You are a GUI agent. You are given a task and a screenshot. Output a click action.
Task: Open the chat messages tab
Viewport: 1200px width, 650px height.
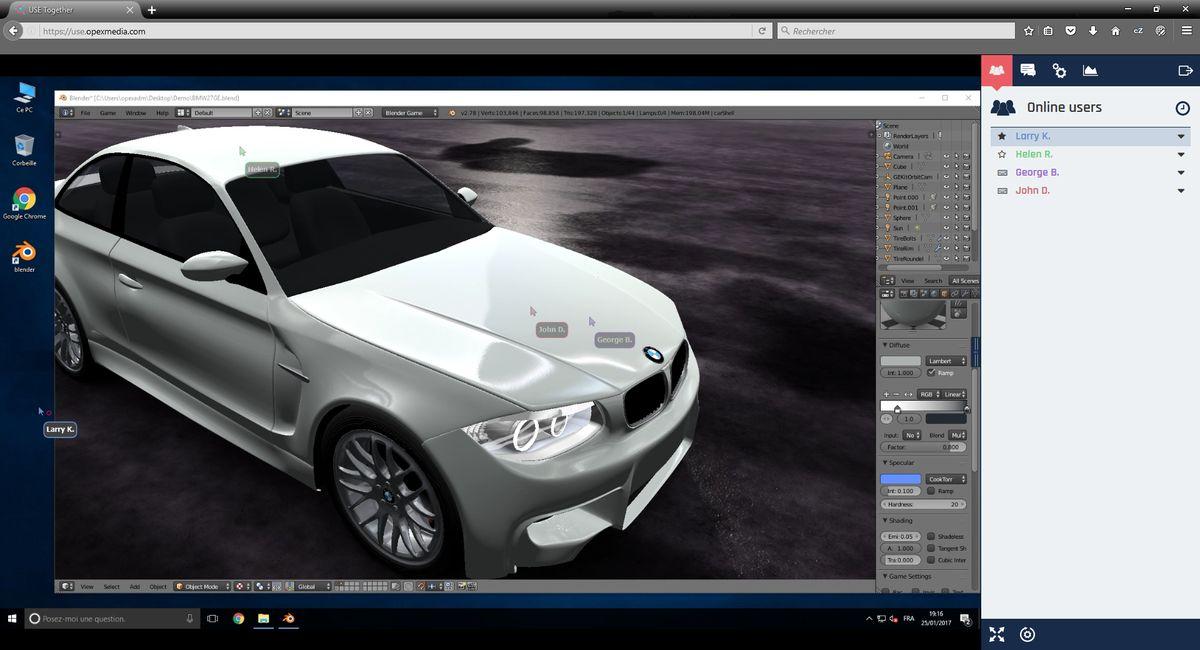point(1028,70)
